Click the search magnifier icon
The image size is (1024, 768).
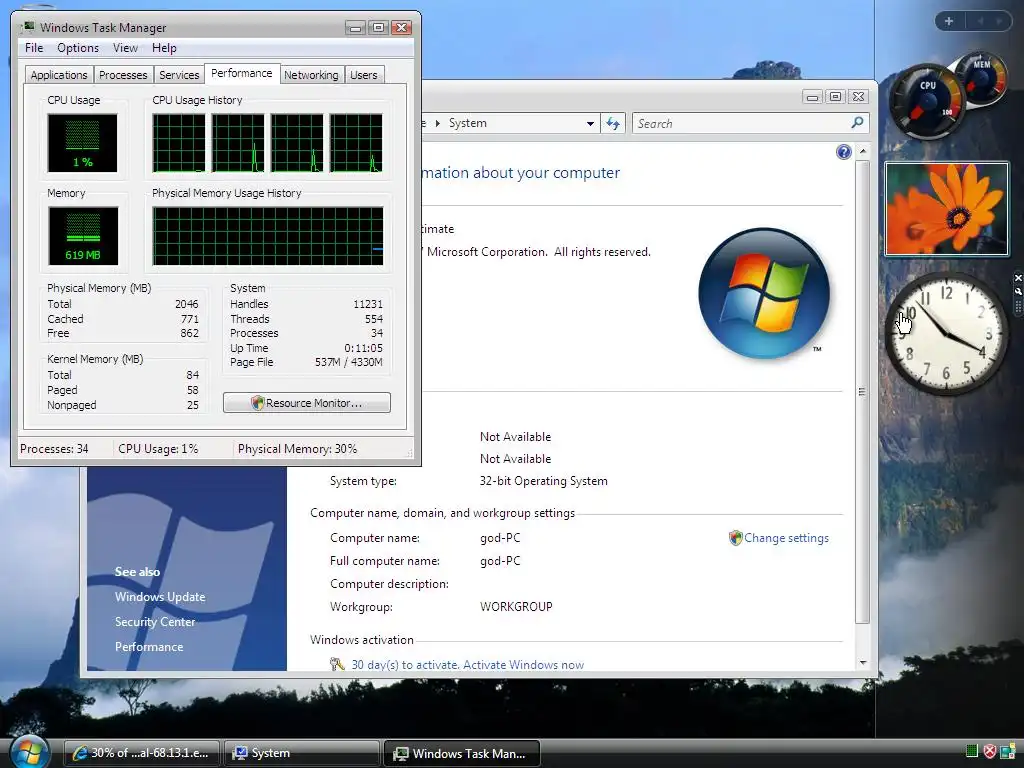[857, 122]
